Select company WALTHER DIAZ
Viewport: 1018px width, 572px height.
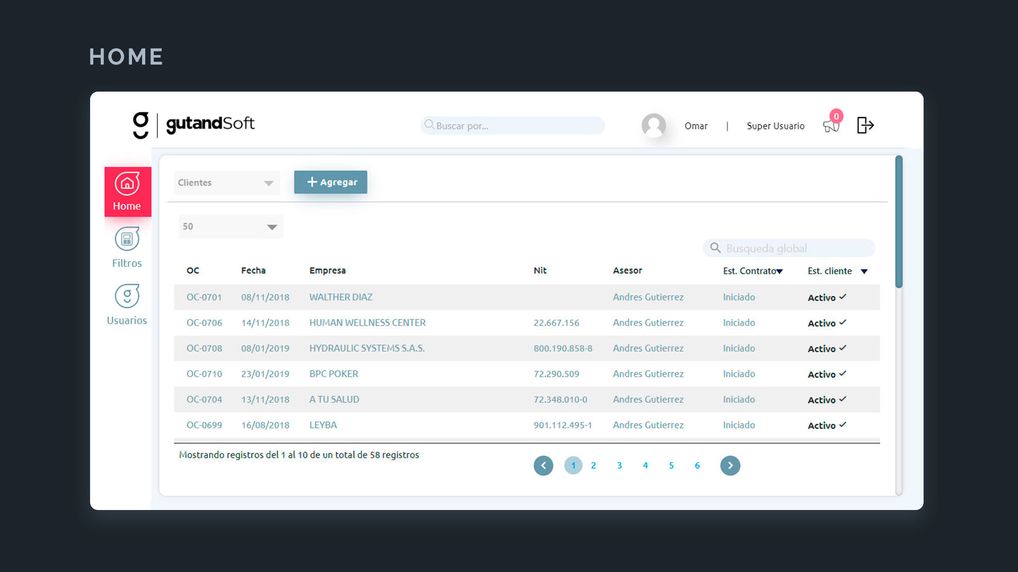[341, 297]
